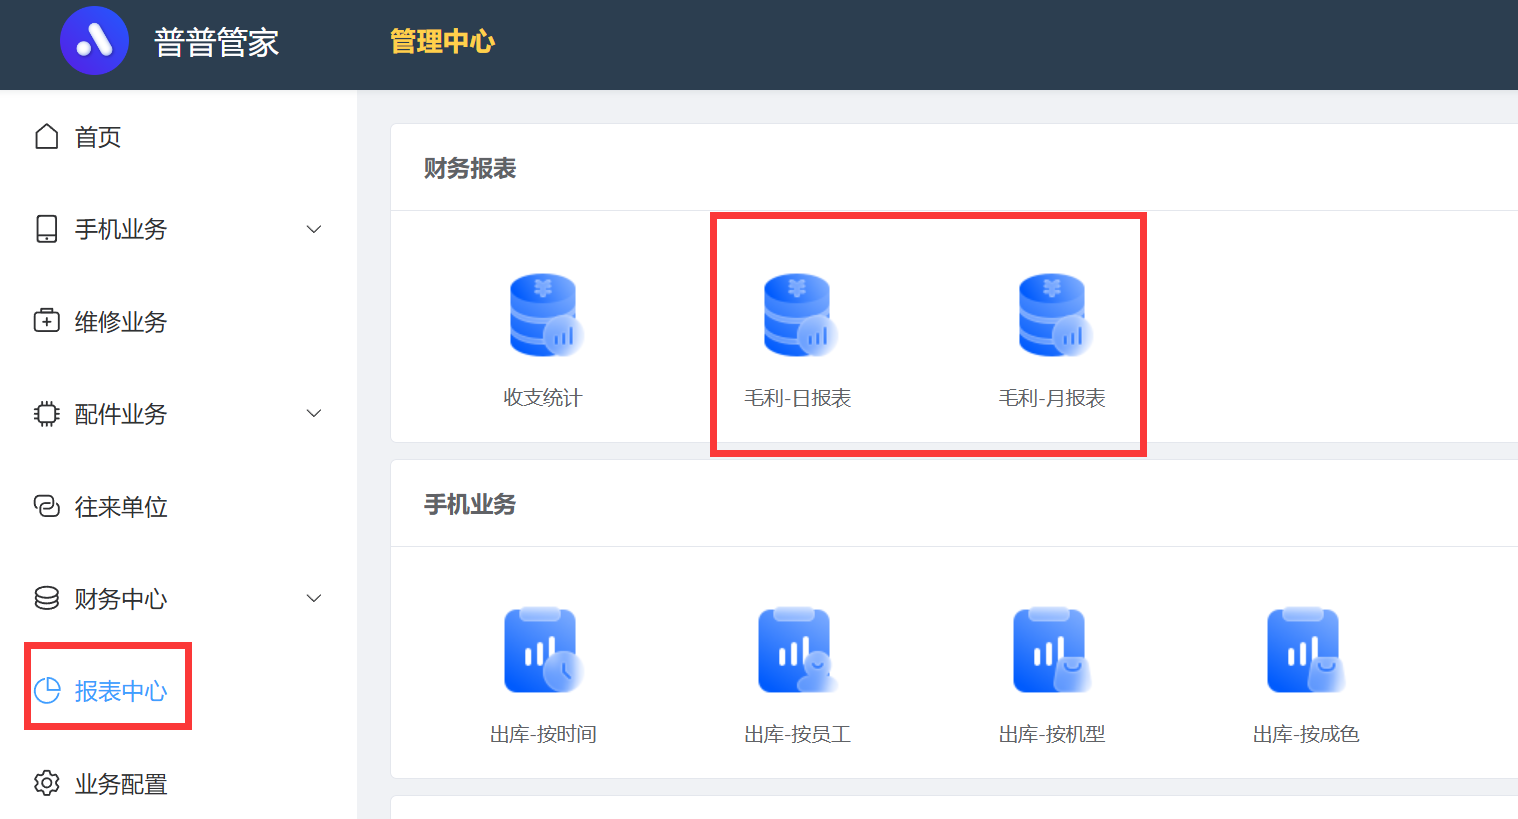
Task: Click the 财务报表 section heading
Action: 470,168
